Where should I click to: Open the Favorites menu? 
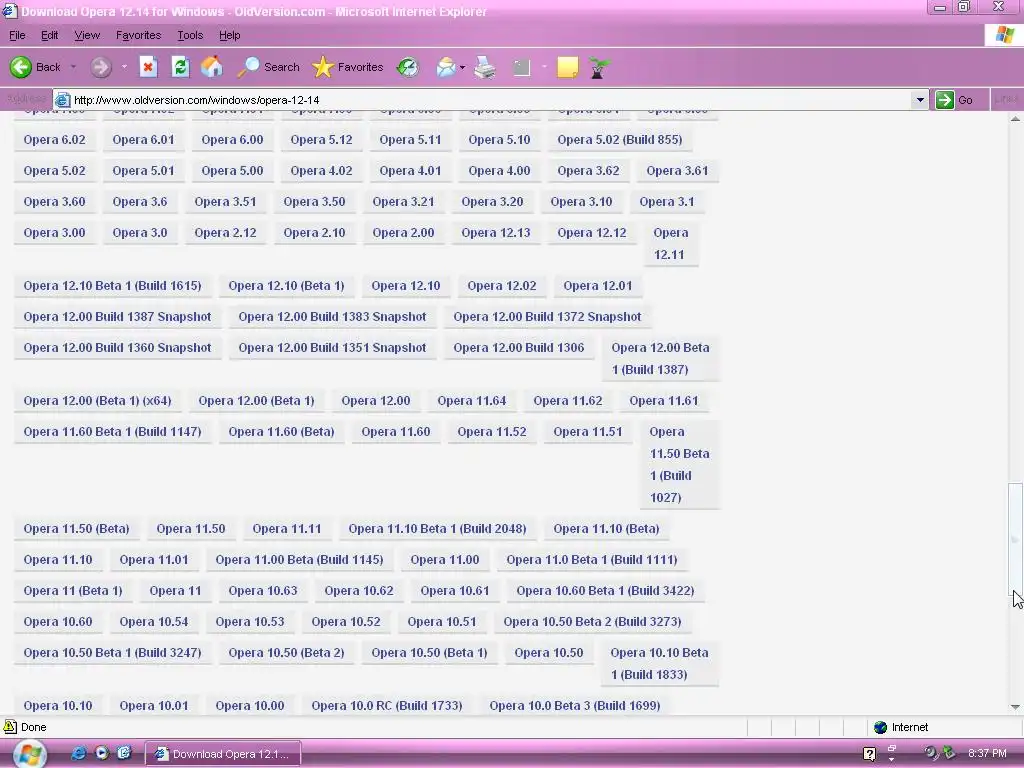(x=138, y=35)
